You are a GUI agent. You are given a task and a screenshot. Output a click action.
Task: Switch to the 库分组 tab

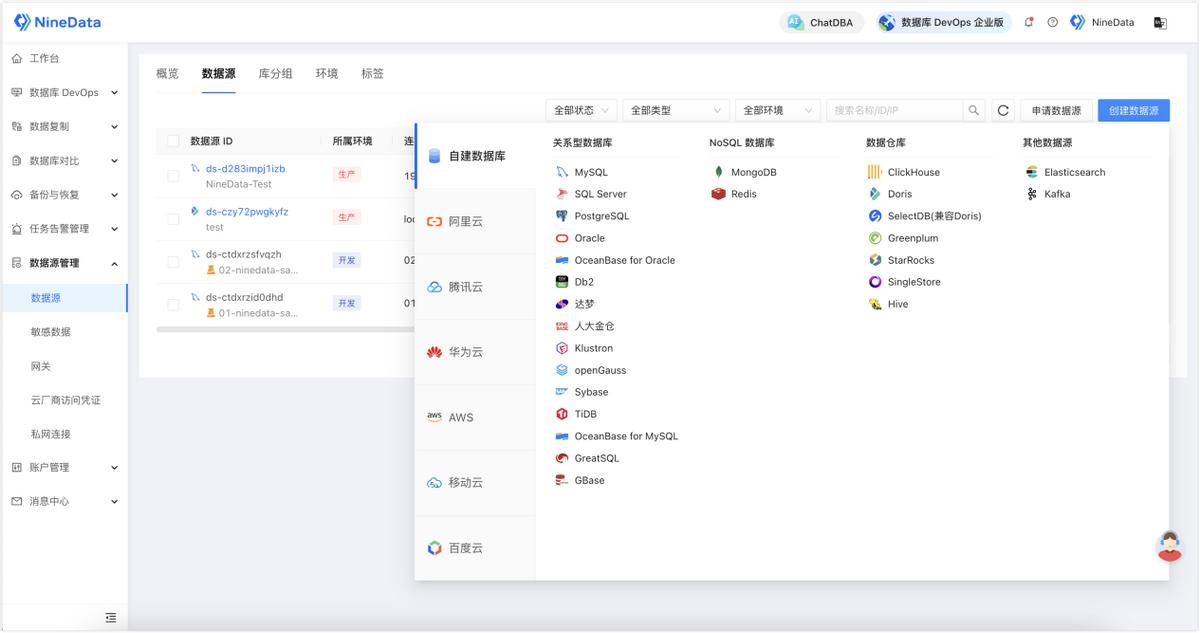point(275,74)
